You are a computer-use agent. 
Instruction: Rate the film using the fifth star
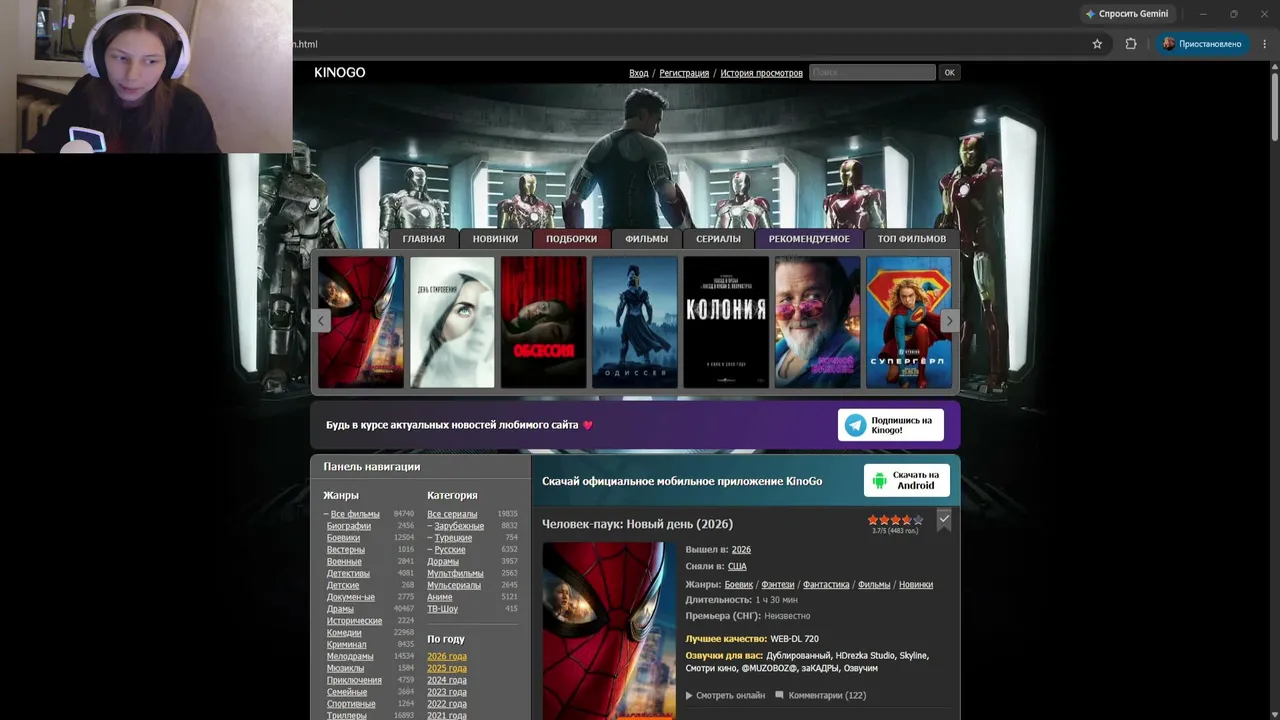point(918,520)
